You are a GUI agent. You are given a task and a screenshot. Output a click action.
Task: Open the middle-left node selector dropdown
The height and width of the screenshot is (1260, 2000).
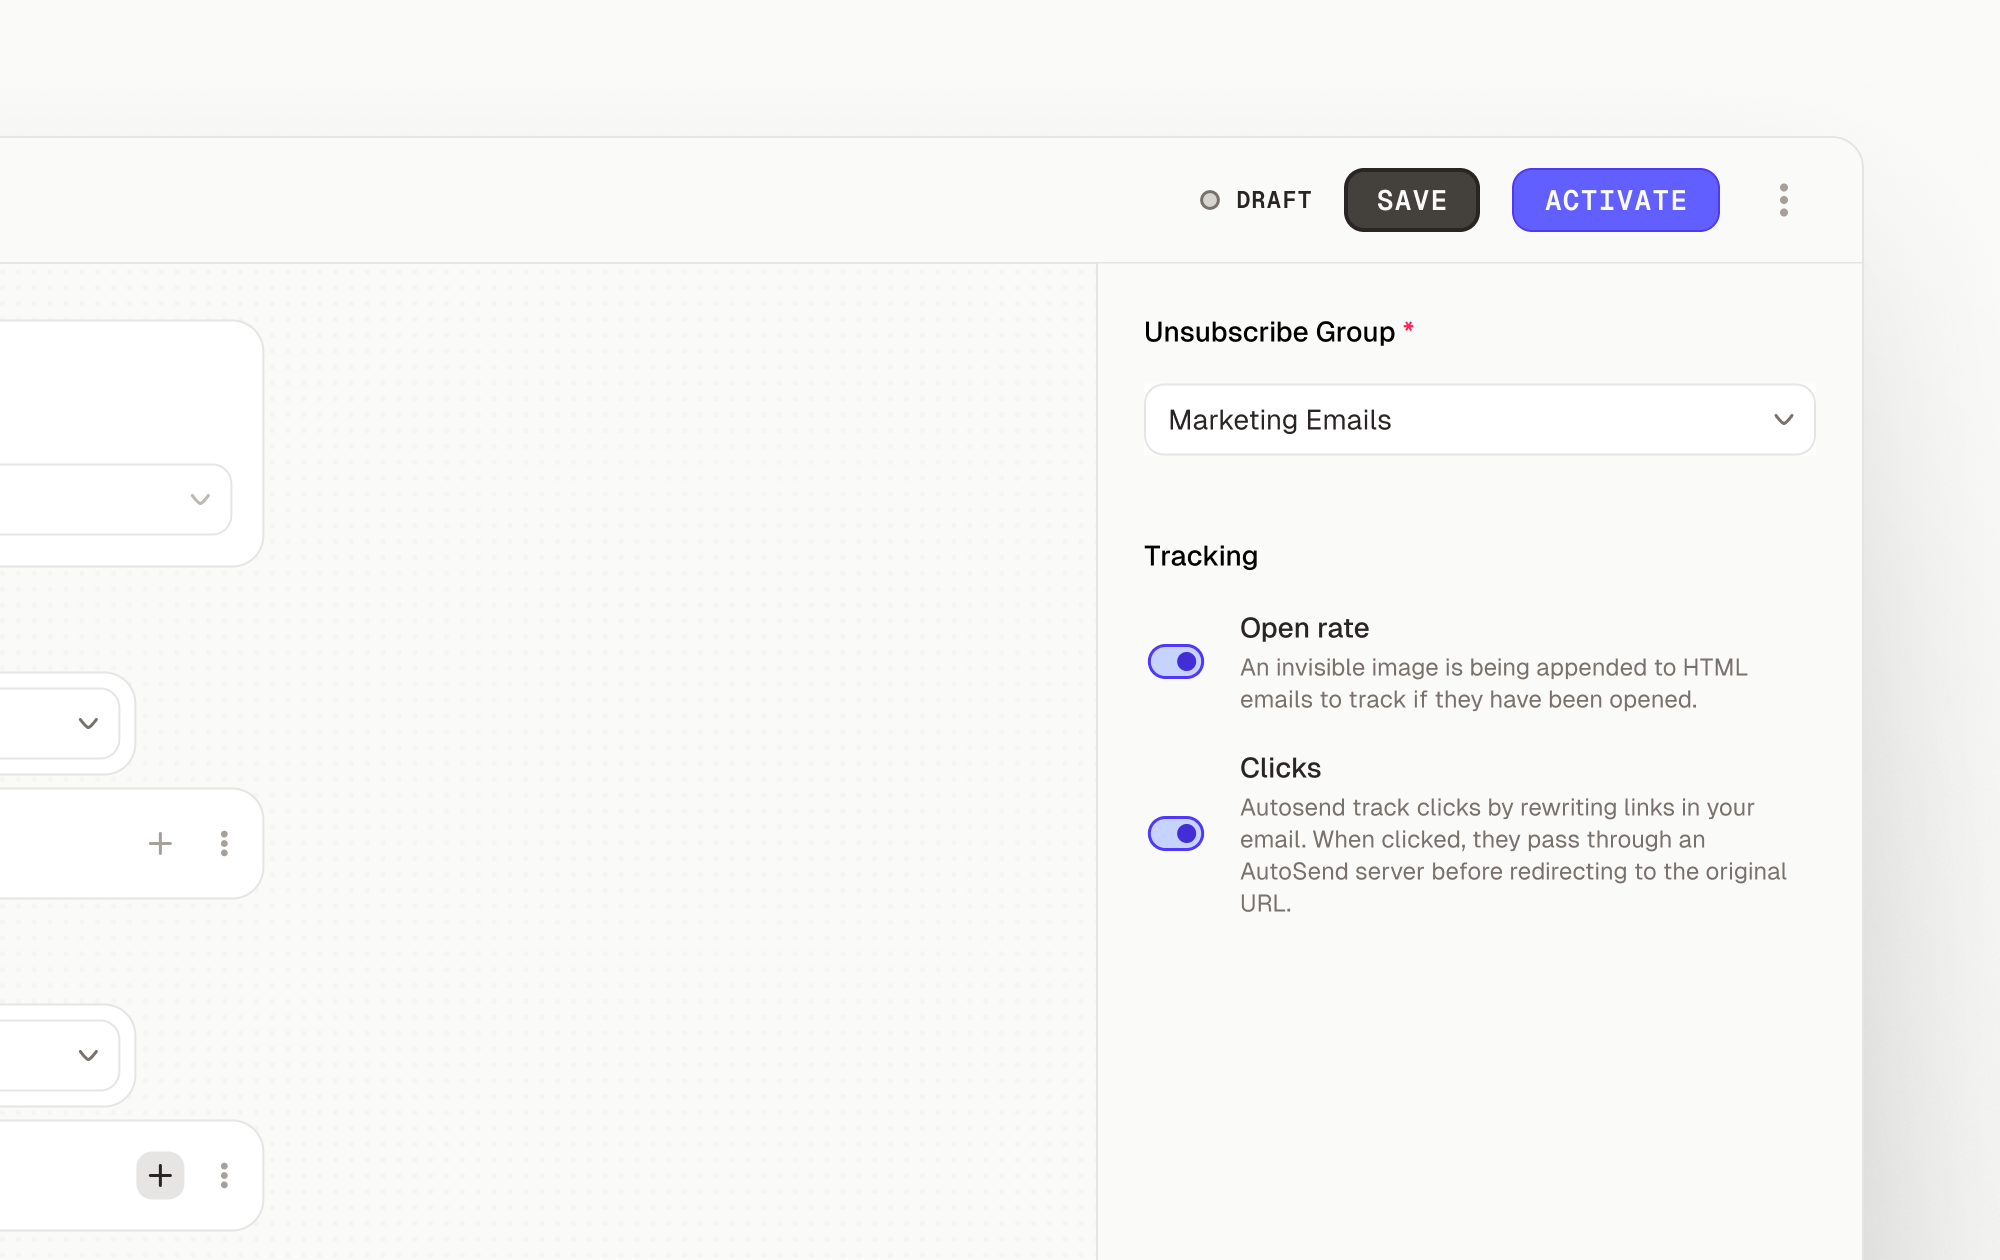coord(86,723)
